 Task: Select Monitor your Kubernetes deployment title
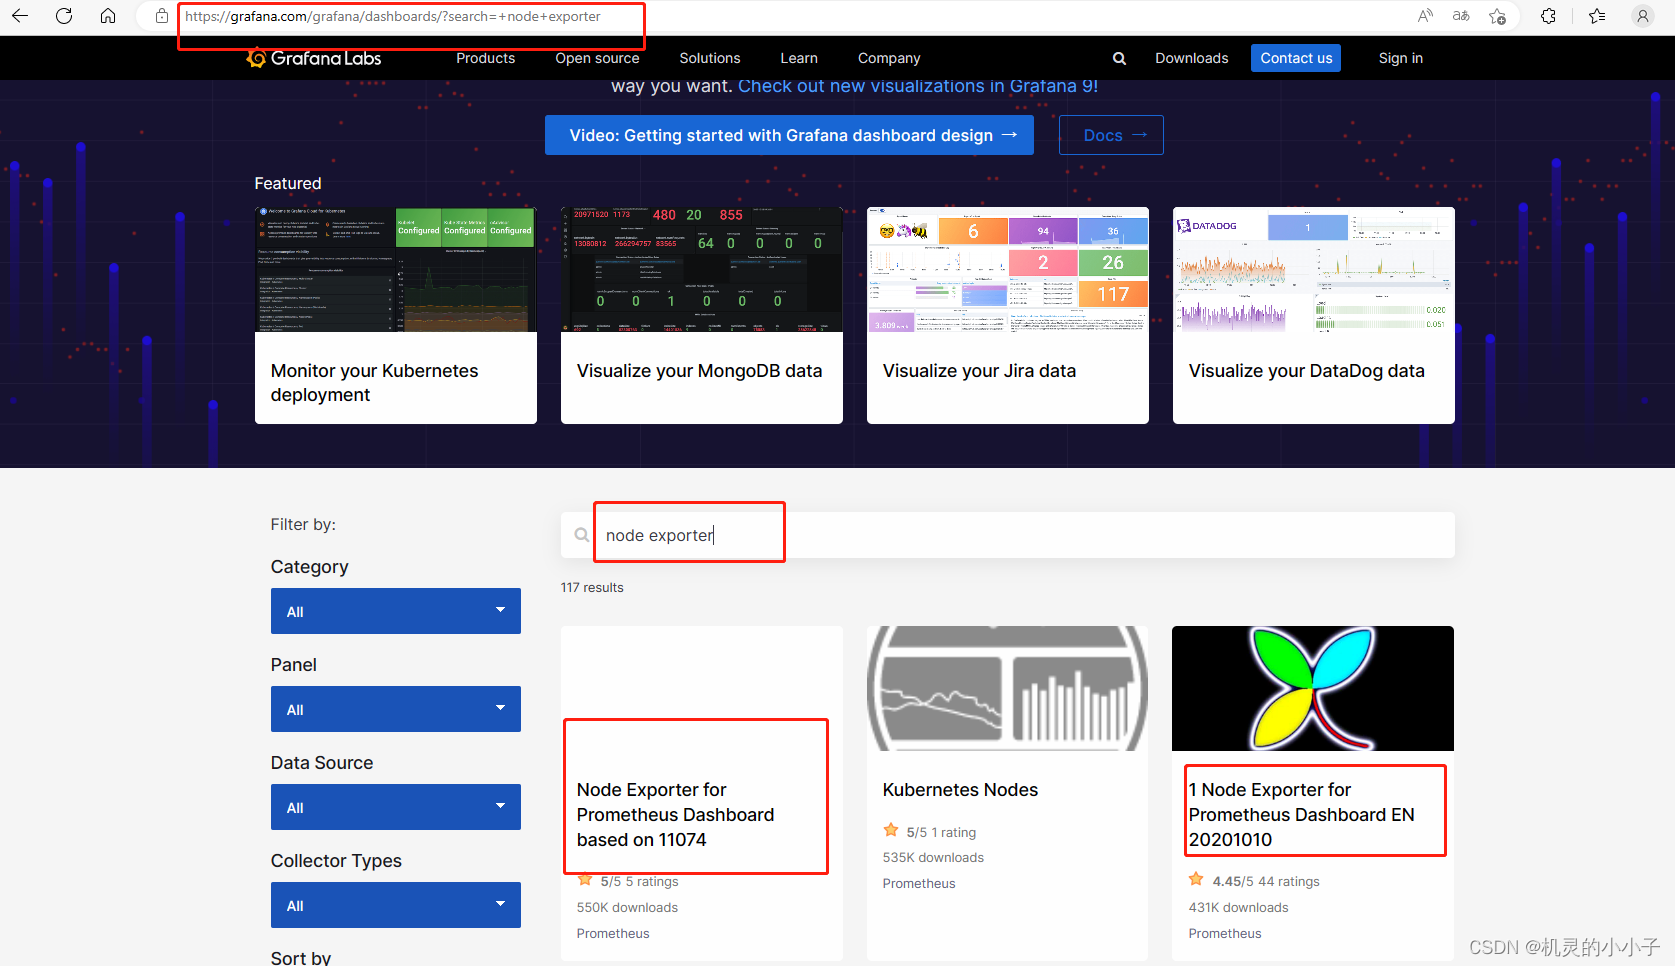point(375,383)
